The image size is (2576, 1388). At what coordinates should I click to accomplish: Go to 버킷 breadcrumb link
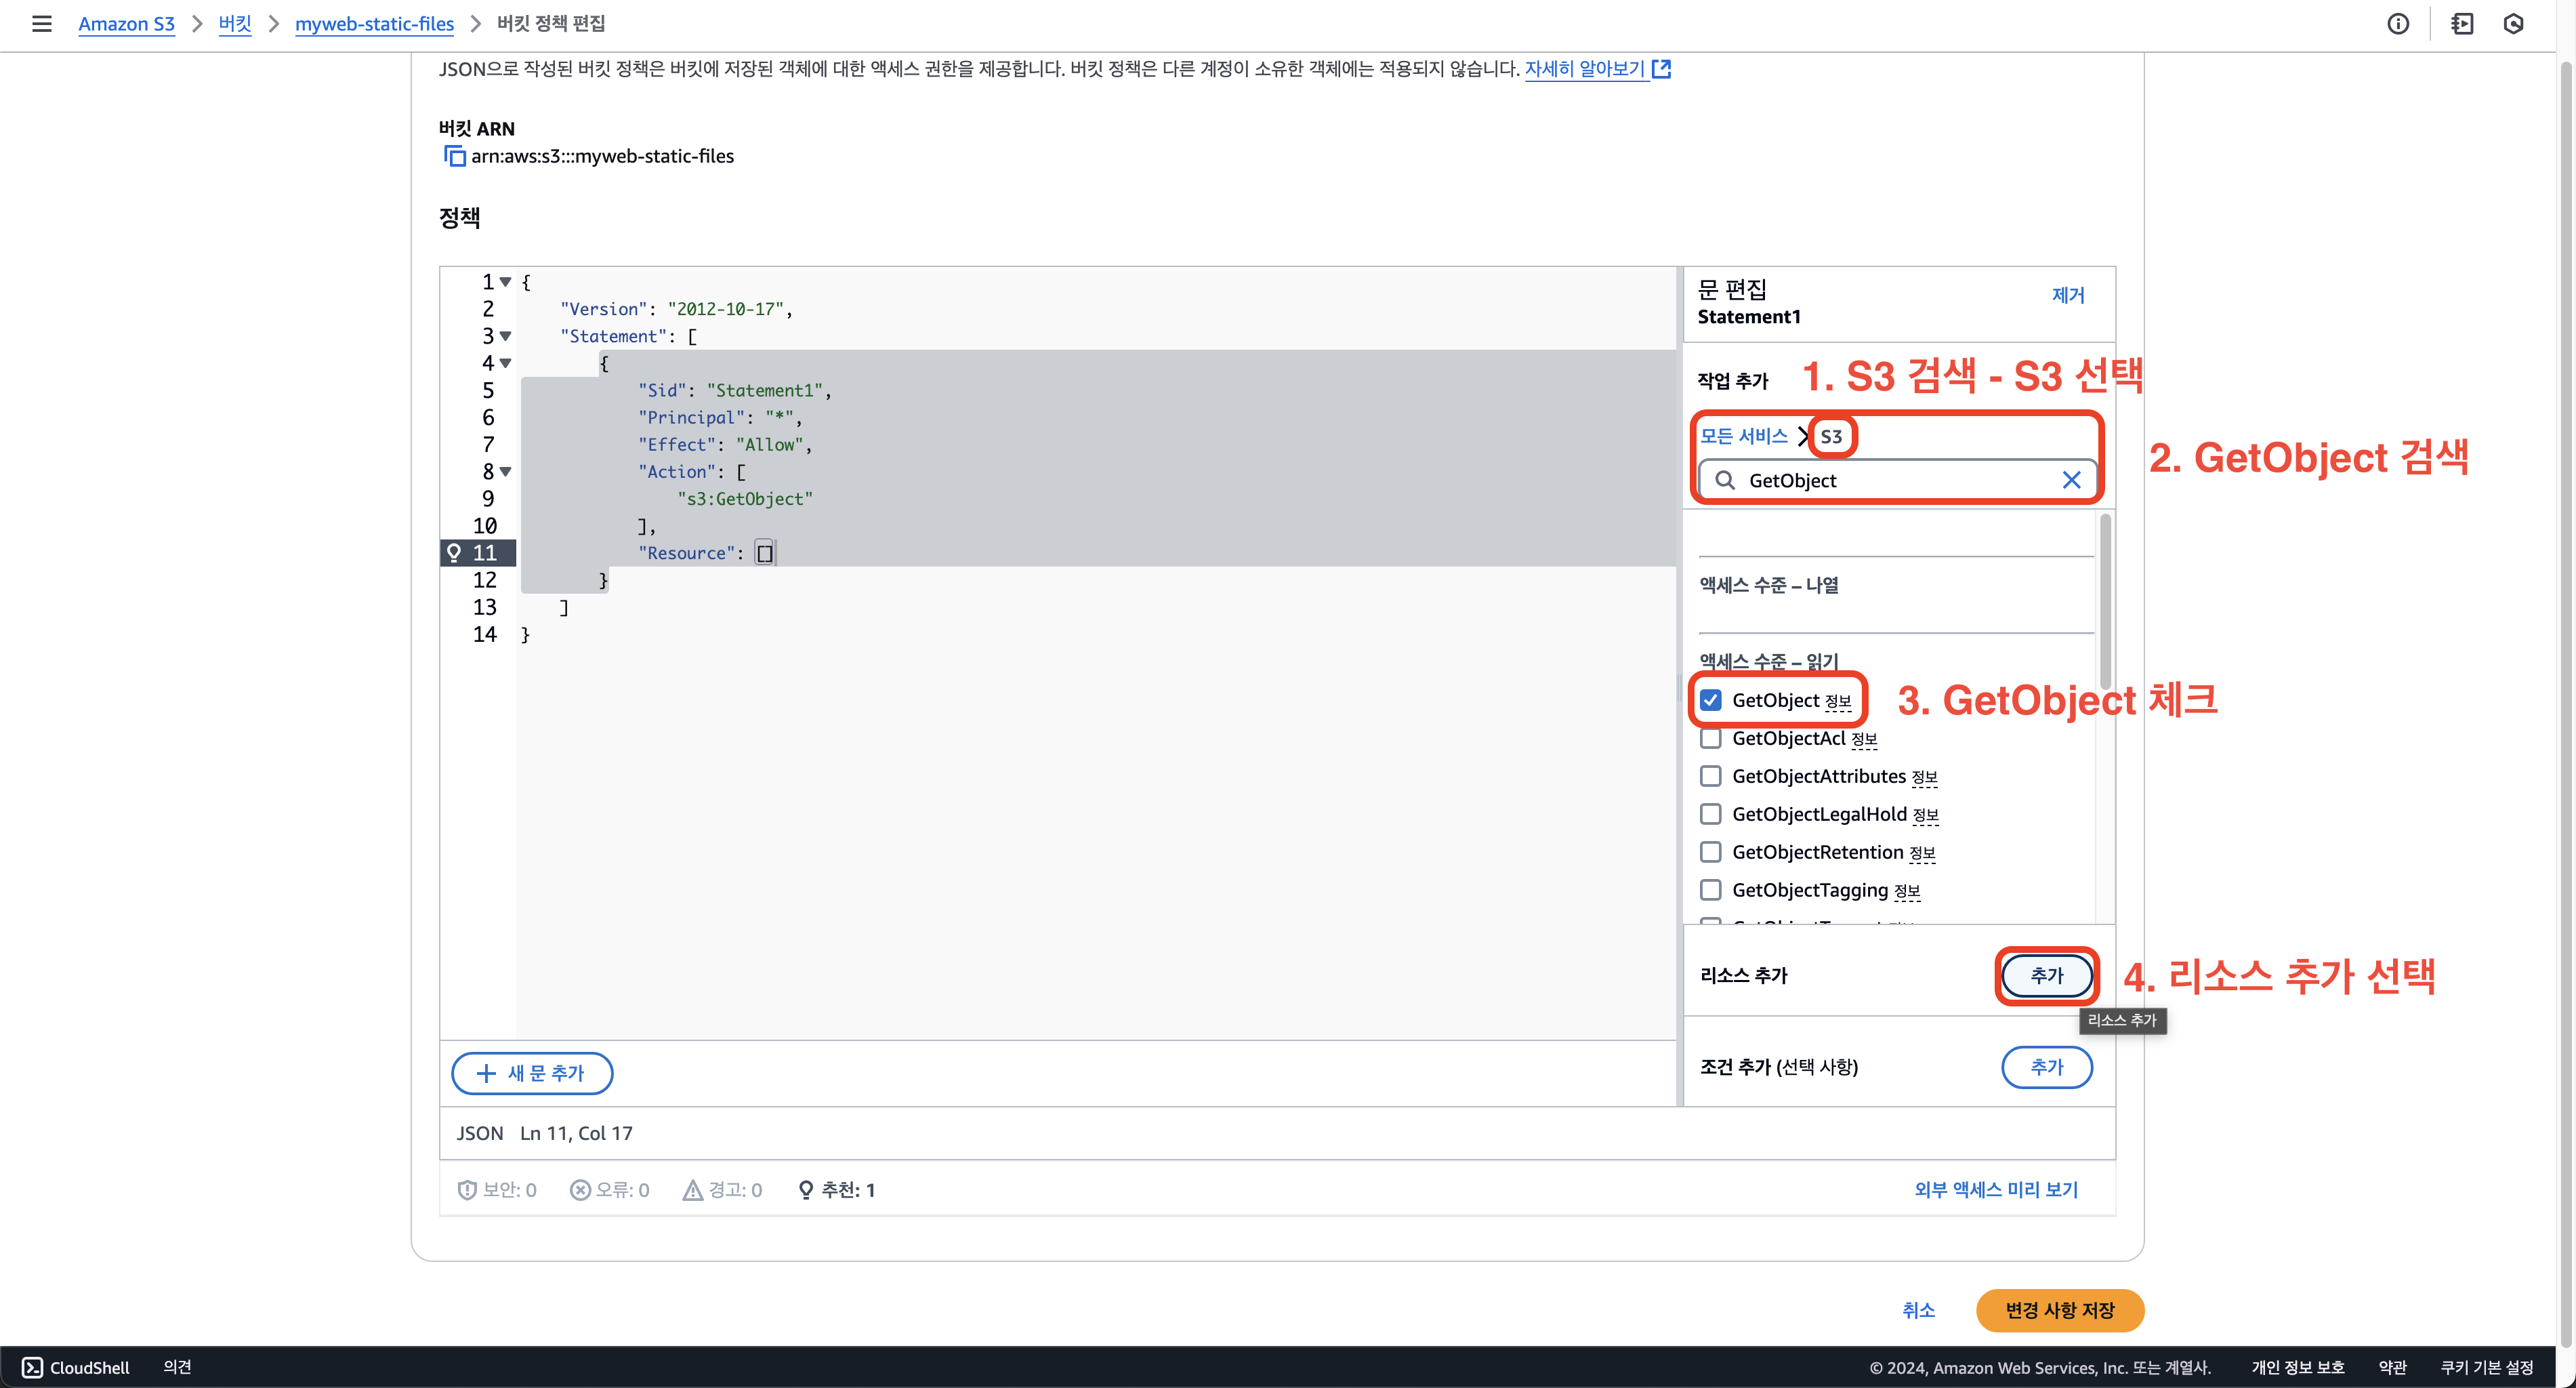coord(235,23)
